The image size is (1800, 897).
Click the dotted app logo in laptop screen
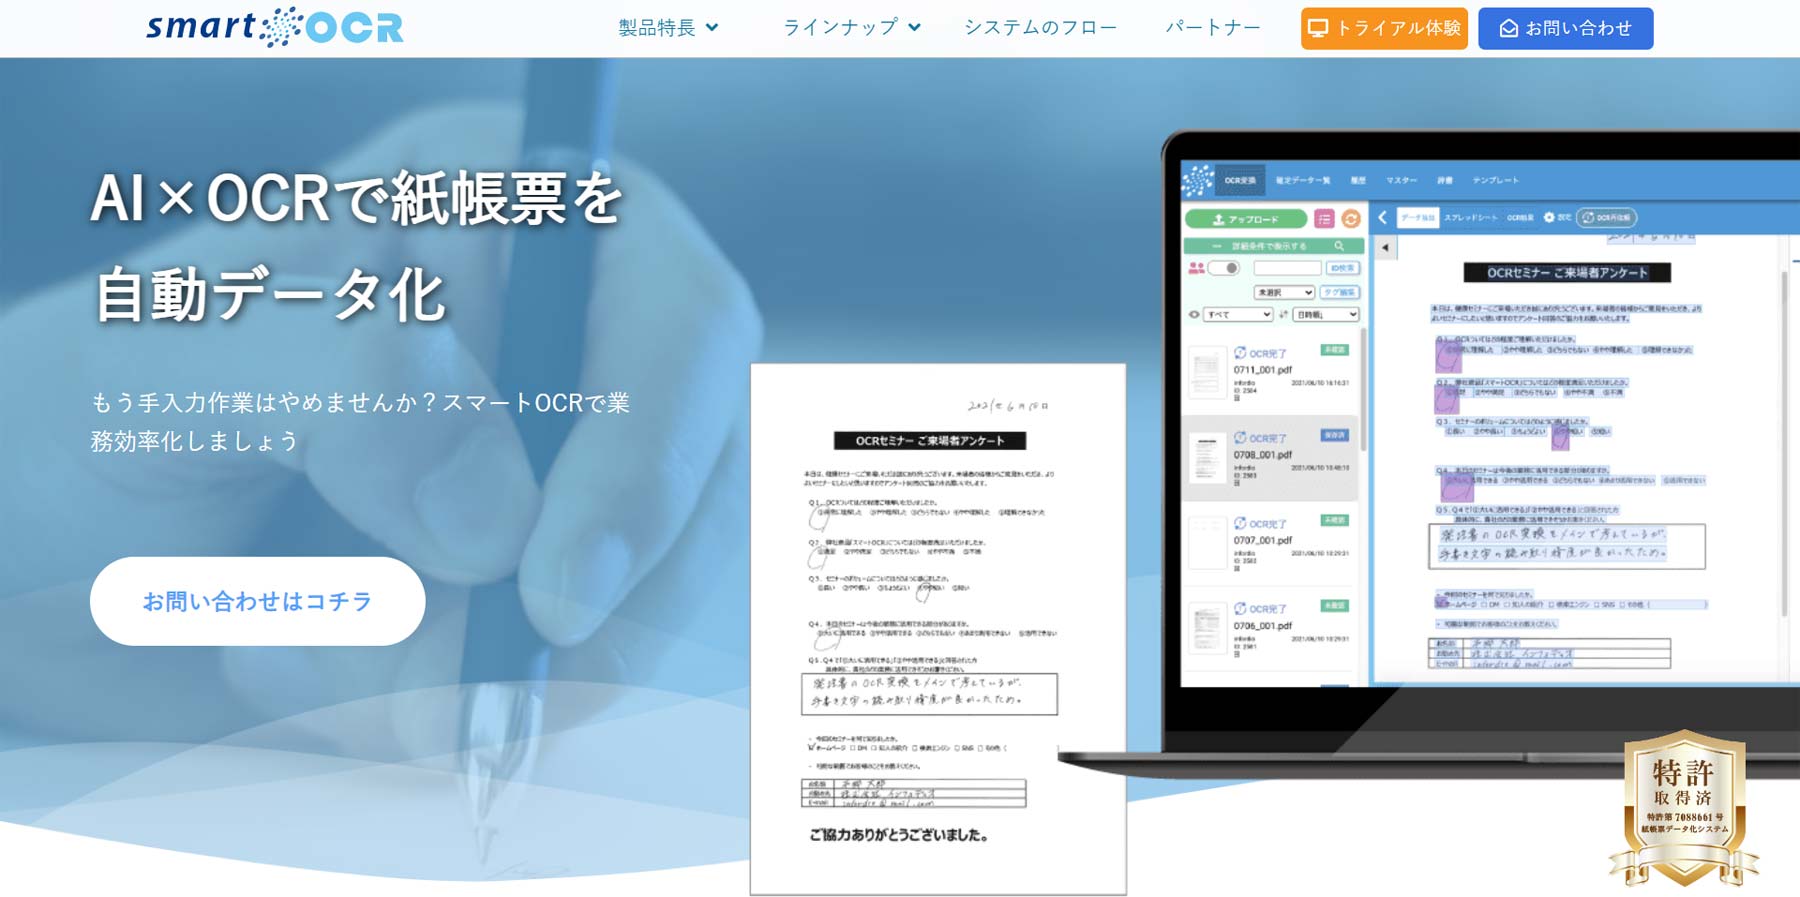pos(1198,180)
